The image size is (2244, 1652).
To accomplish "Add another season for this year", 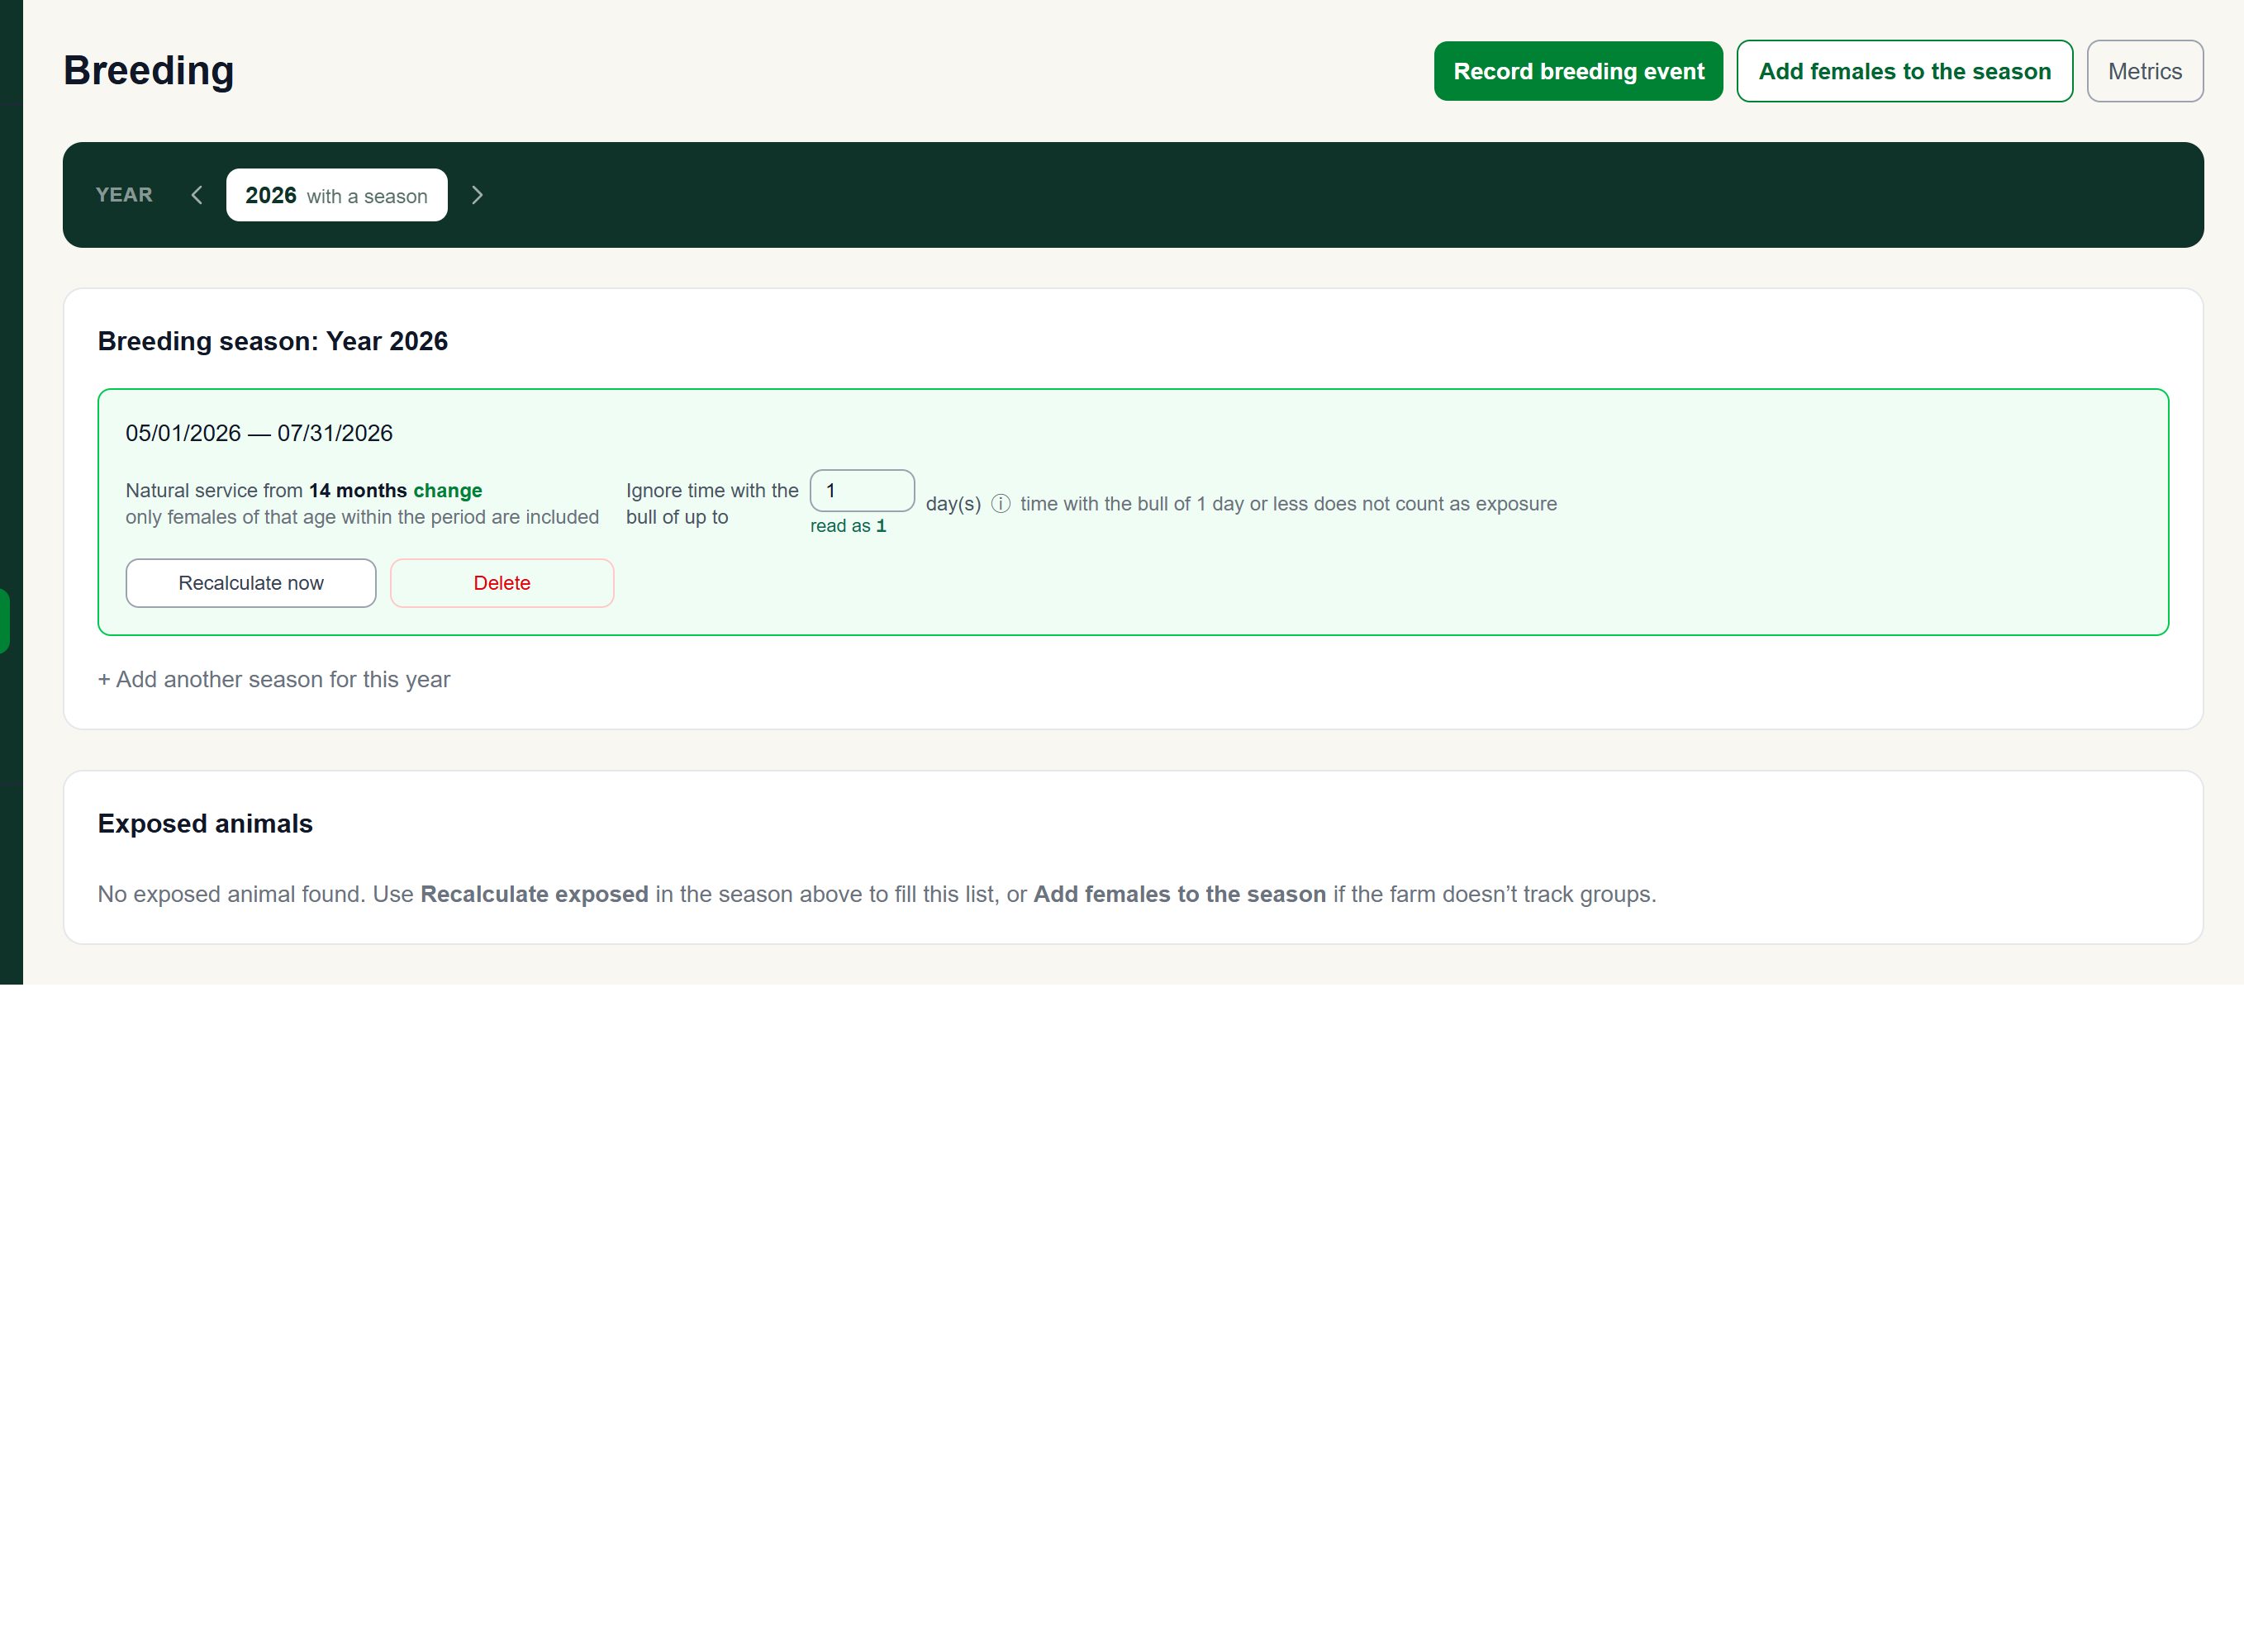I will [x=274, y=679].
